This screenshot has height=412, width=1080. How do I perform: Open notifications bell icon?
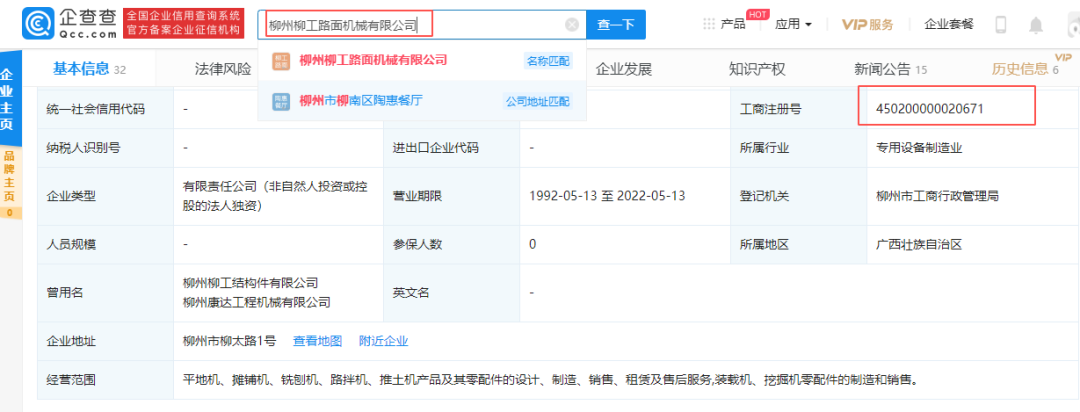click(1036, 25)
